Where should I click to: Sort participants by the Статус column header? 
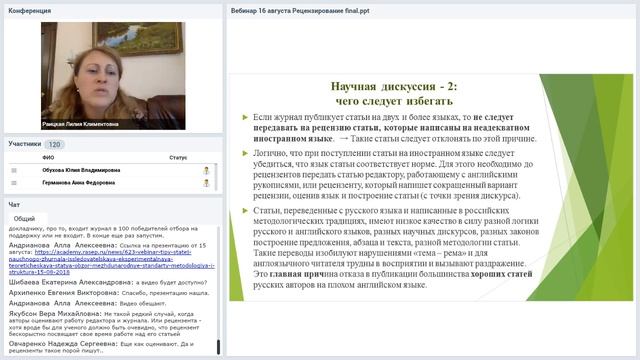(178, 158)
